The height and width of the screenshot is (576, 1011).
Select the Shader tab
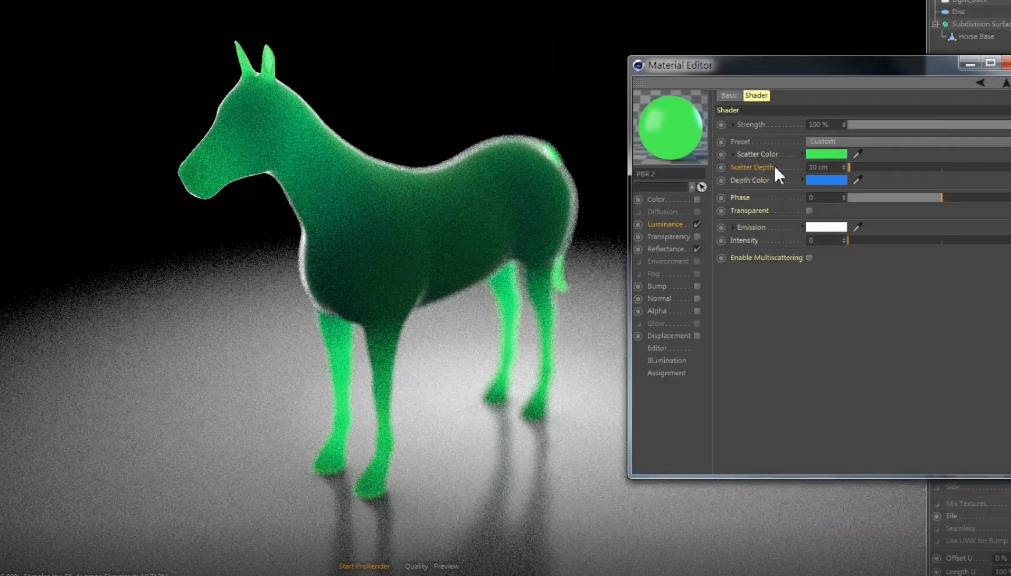[756, 95]
